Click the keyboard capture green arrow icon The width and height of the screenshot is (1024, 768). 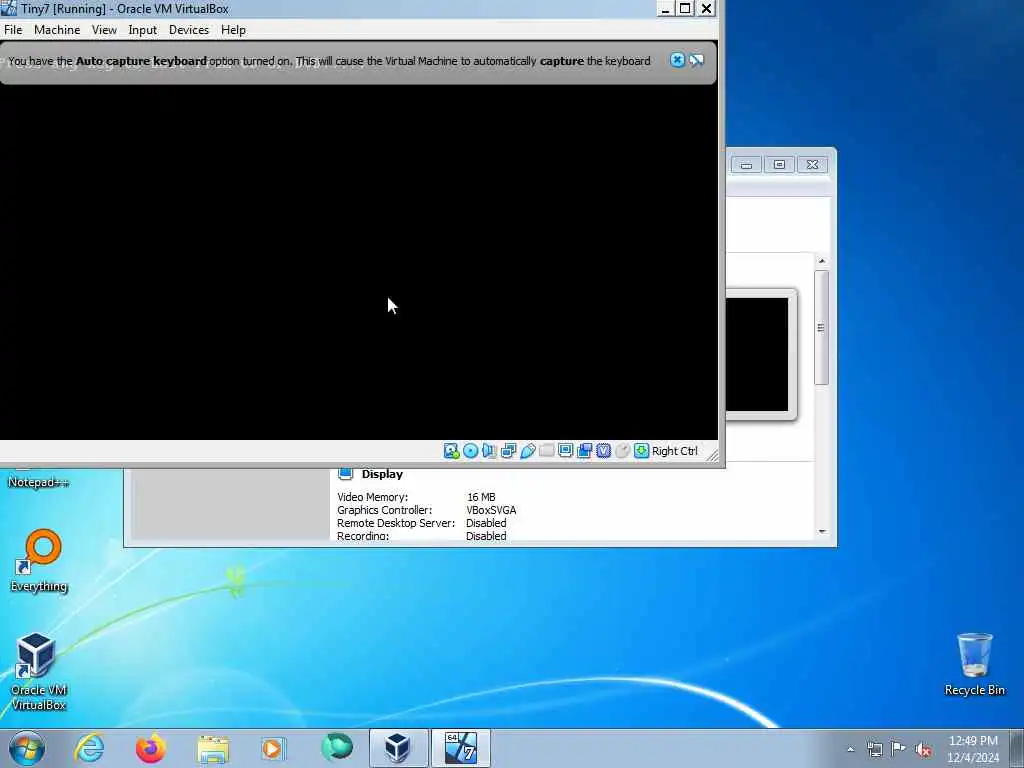[641, 451]
